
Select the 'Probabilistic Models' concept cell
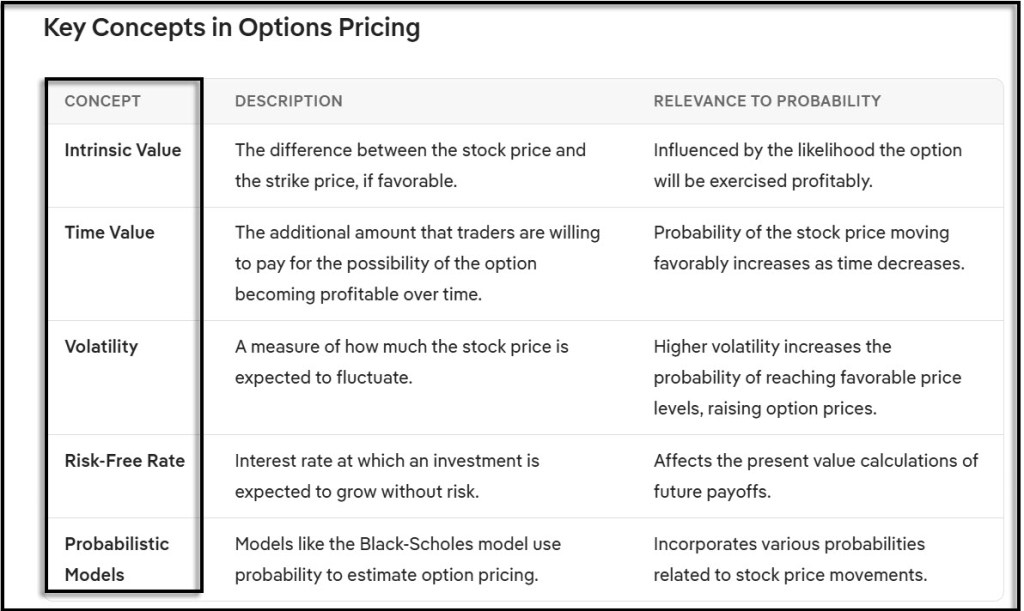coord(117,558)
